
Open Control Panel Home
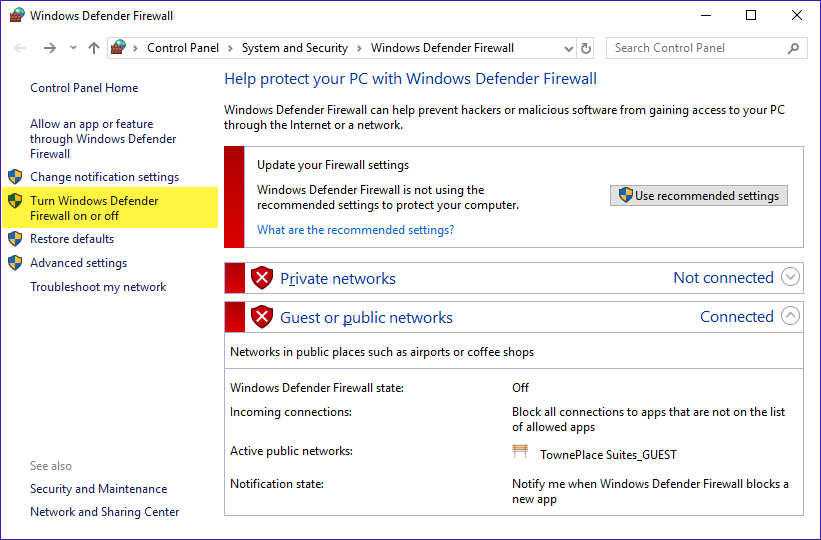click(x=84, y=88)
